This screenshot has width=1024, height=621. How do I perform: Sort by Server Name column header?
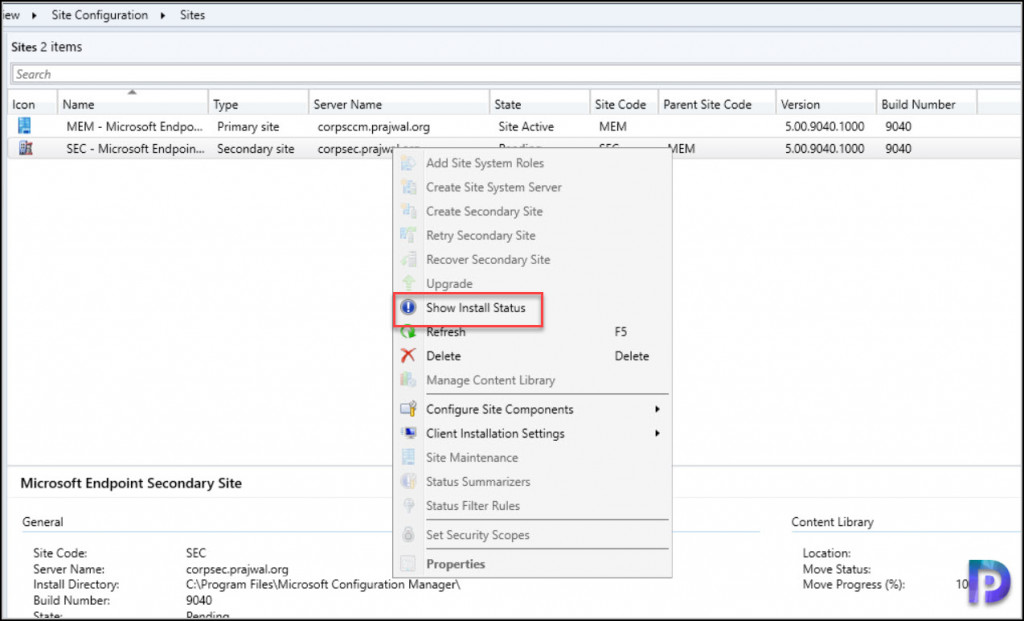point(398,104)
